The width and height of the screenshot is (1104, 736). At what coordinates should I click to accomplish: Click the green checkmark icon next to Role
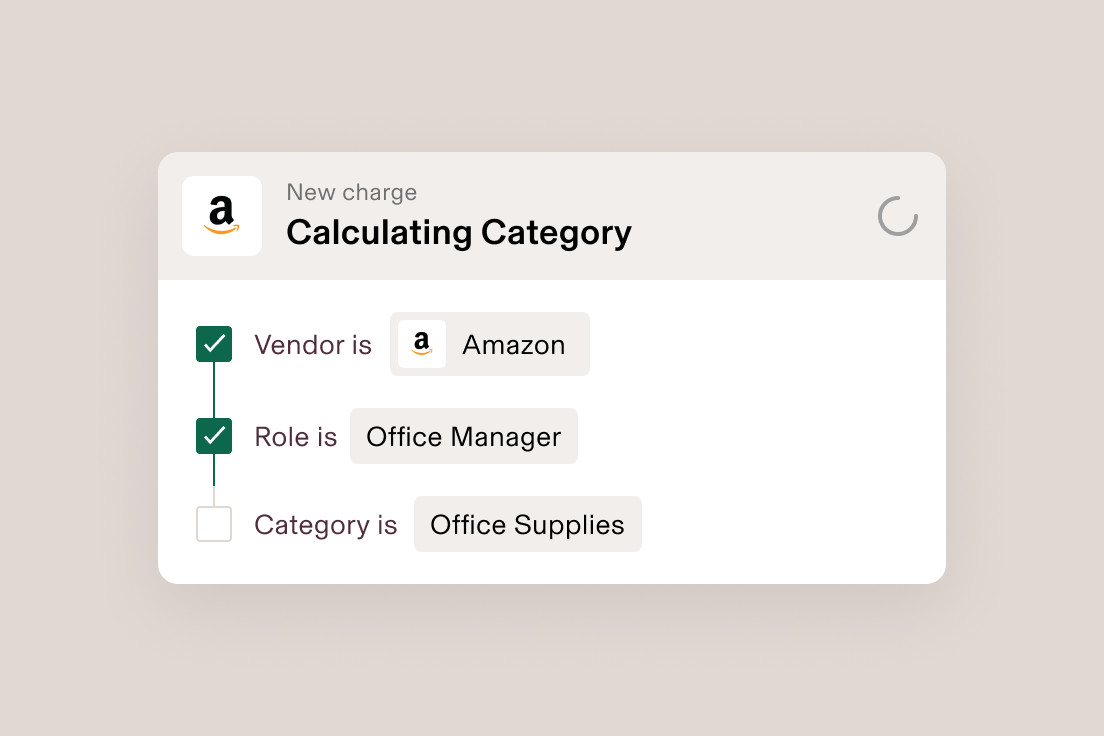tap(214, 436)
